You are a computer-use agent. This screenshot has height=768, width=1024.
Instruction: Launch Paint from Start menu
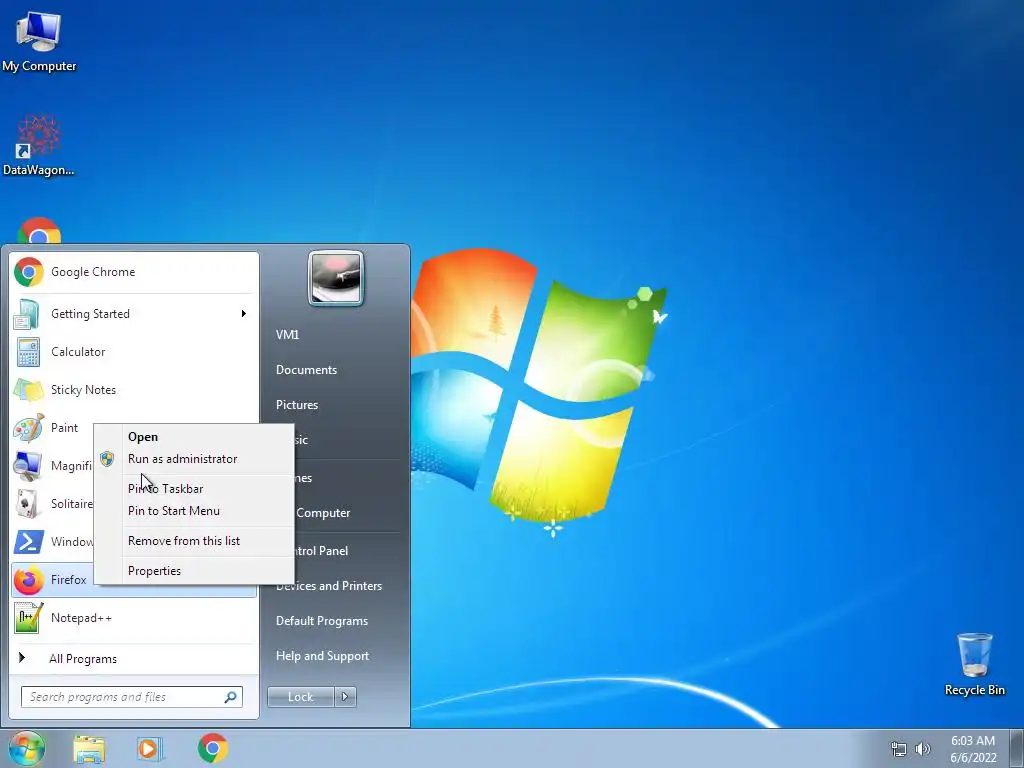coord(52,428)
